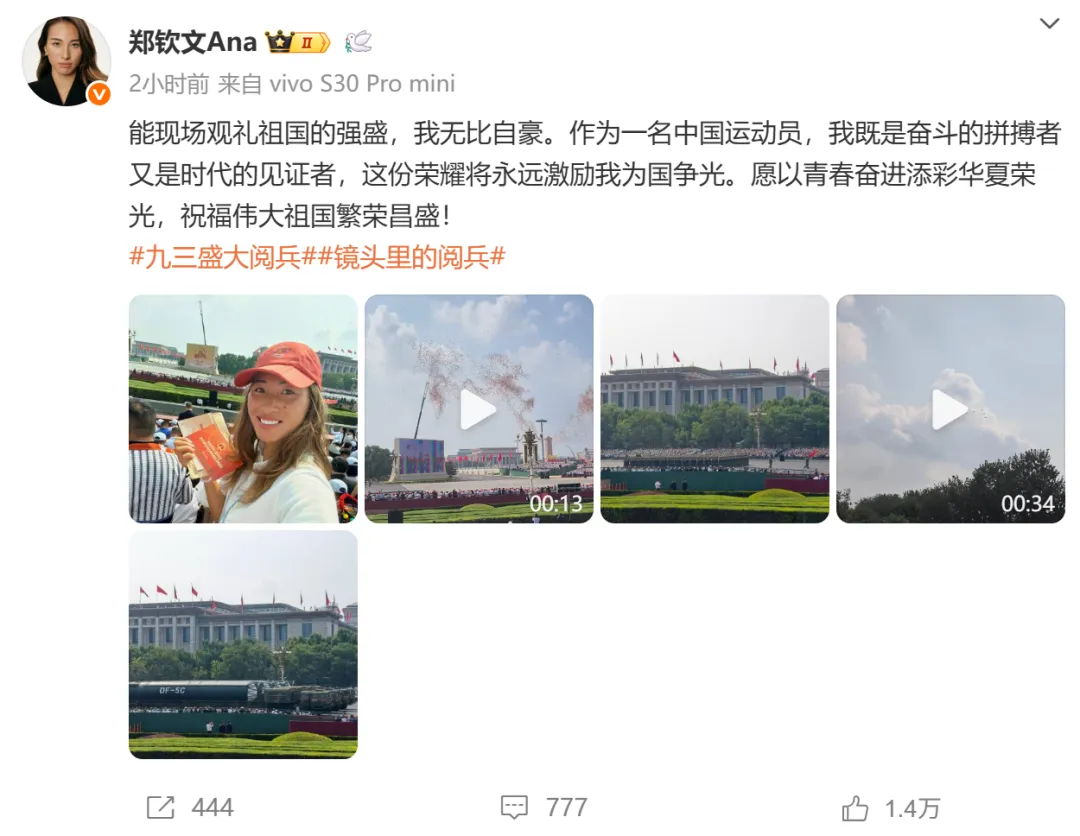This screenshot has width=1080, height=836.
Task: Open comments via the speech bubble icon
Action: (x=514, y=807)
